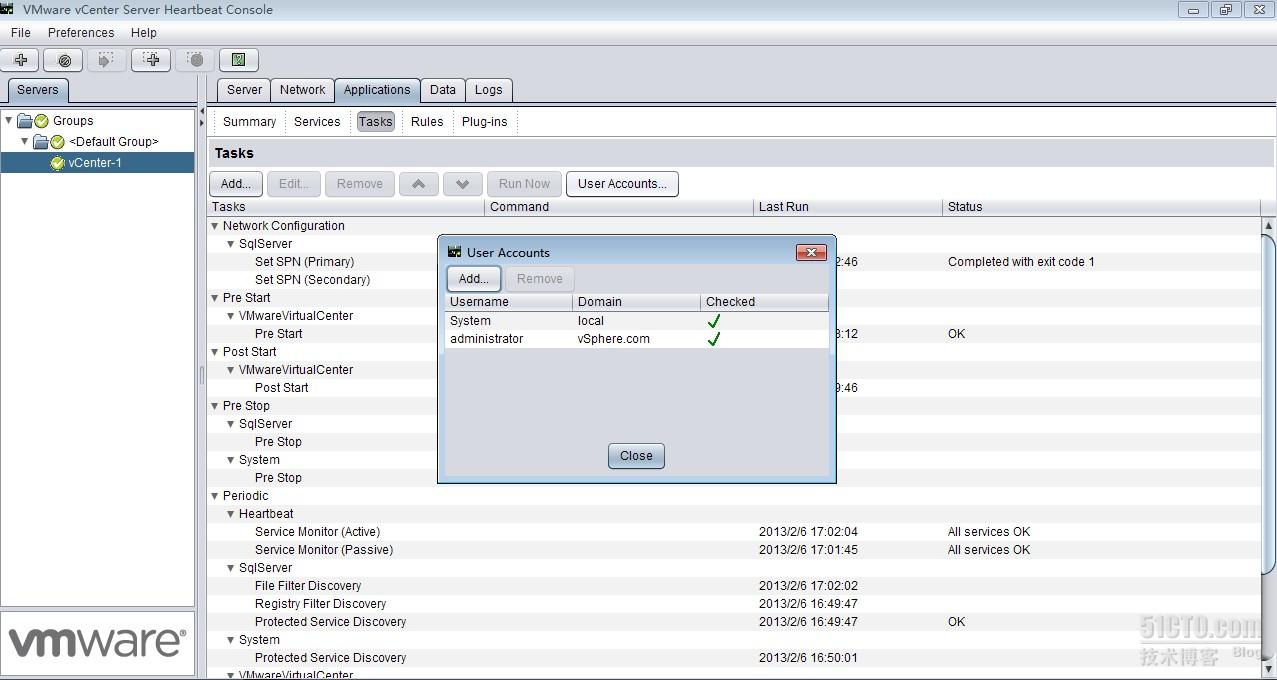Click the Add Group dashed-plus toolbar icon

(152, 60)
